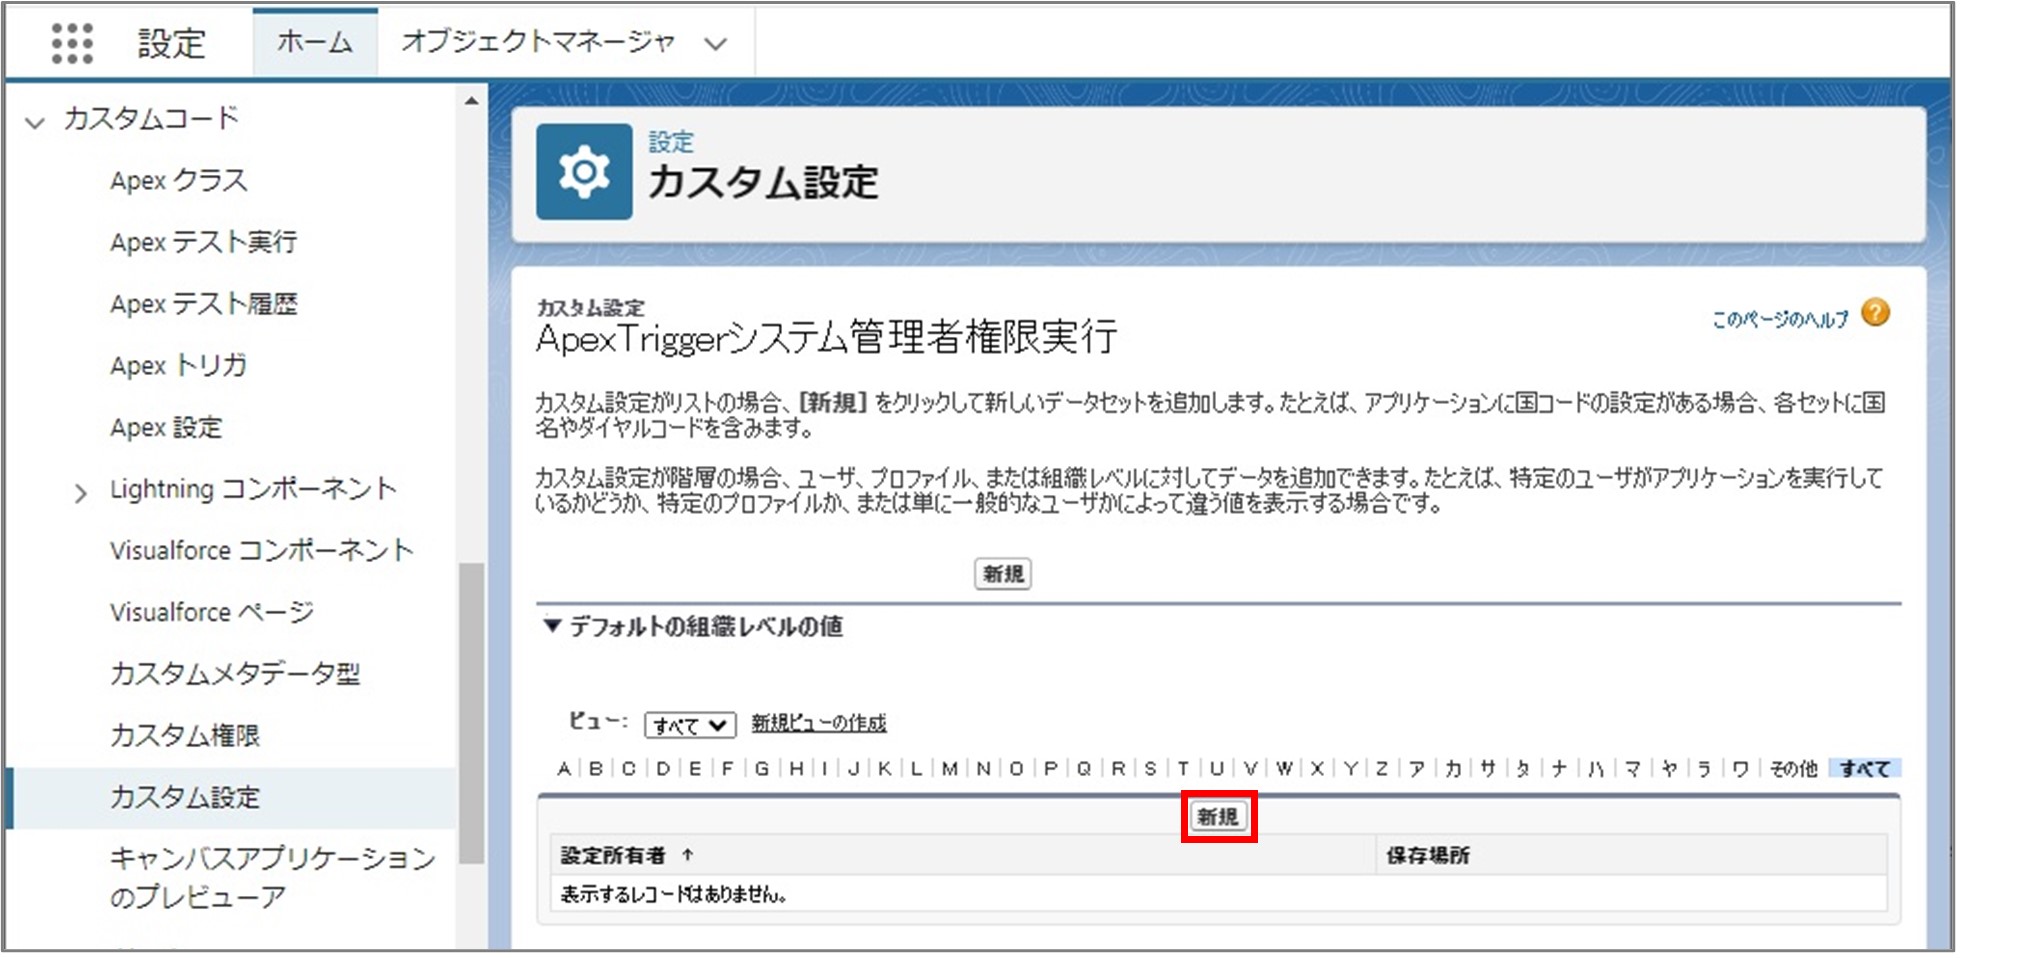Filter list by letter W
2027x958 pixels.
pyautogui.click(x=1284, y=769)
